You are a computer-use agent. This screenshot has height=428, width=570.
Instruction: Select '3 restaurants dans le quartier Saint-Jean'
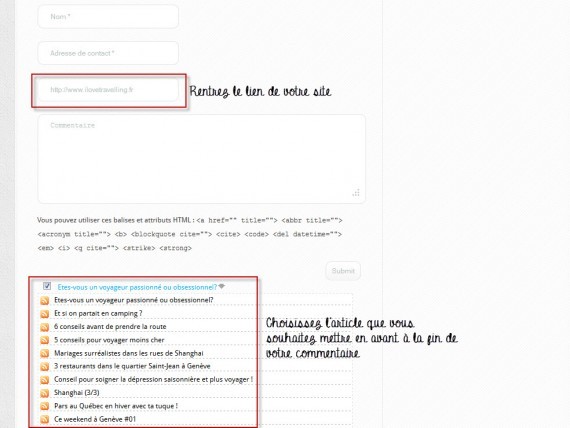[132, 366]
